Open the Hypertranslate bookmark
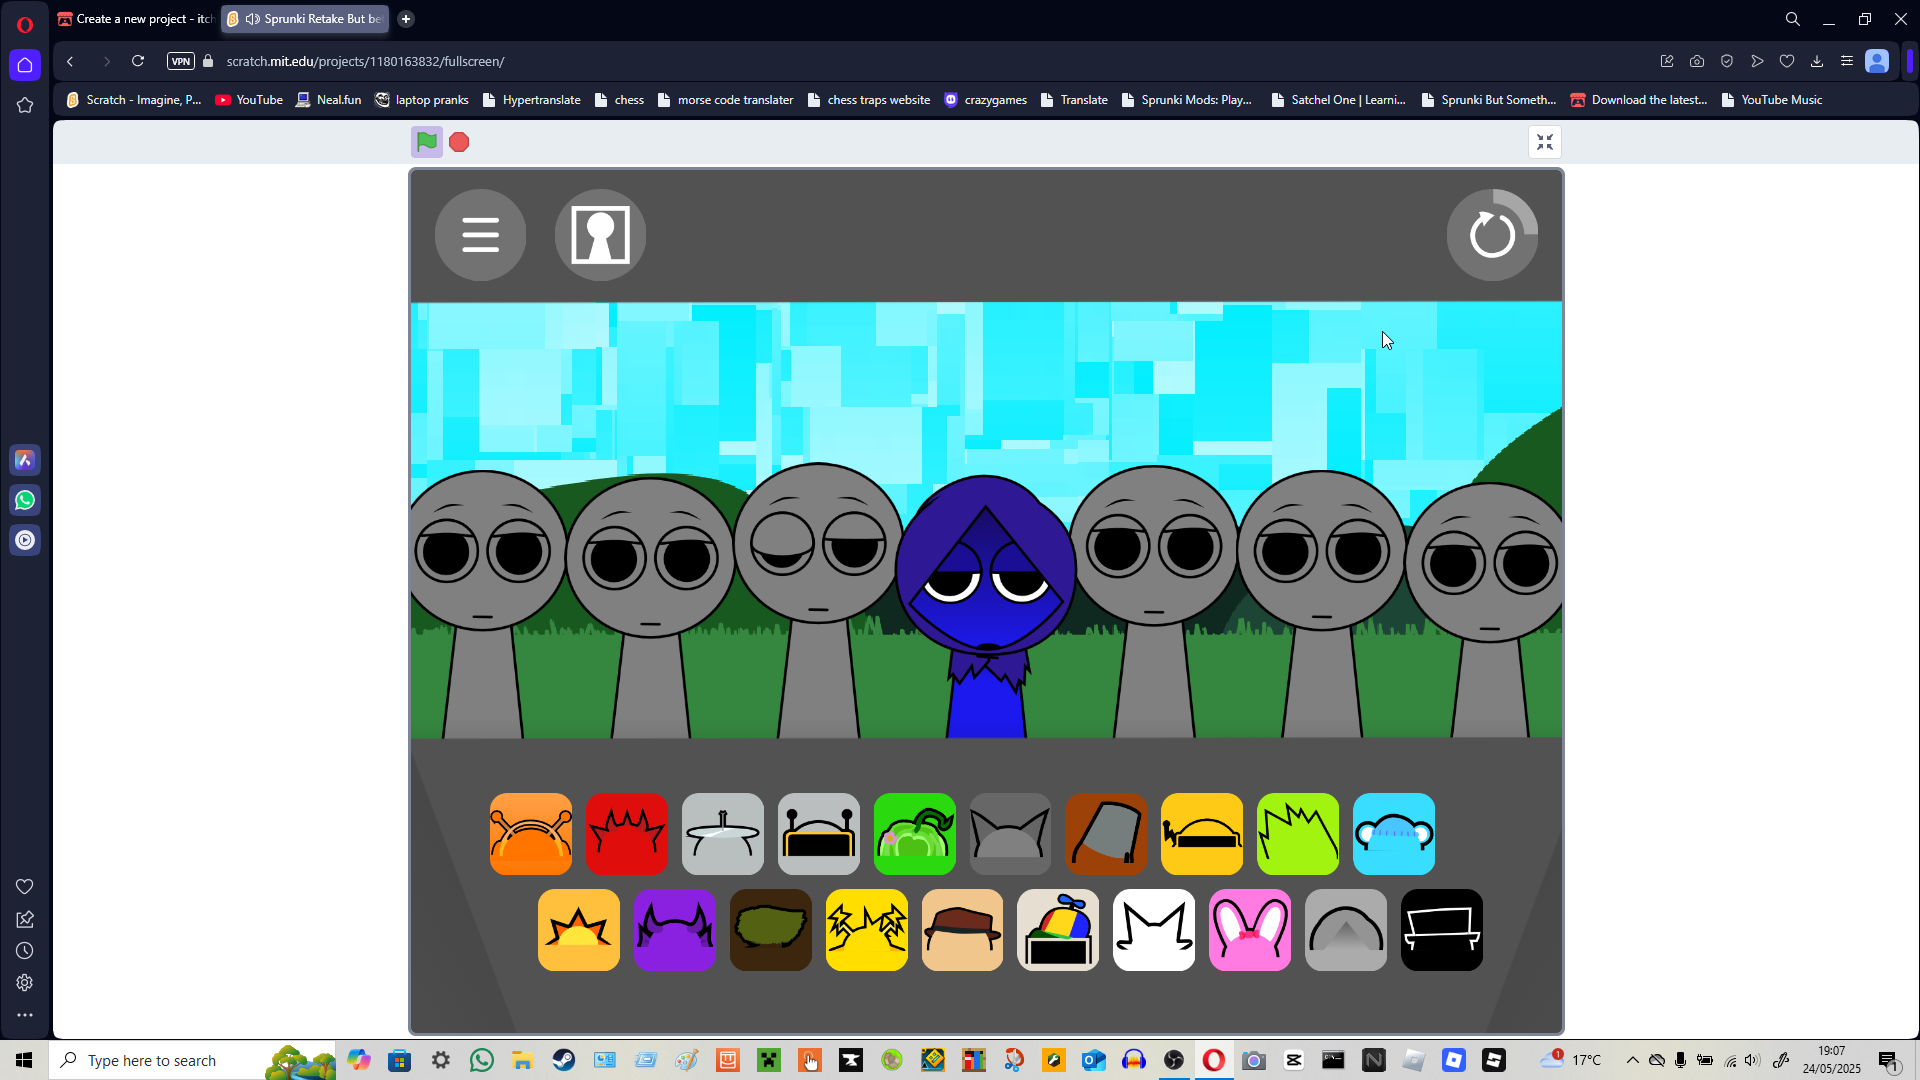Image resolution: width=1920 pixels, height=1080 pixels. click(x=531, y=100)
